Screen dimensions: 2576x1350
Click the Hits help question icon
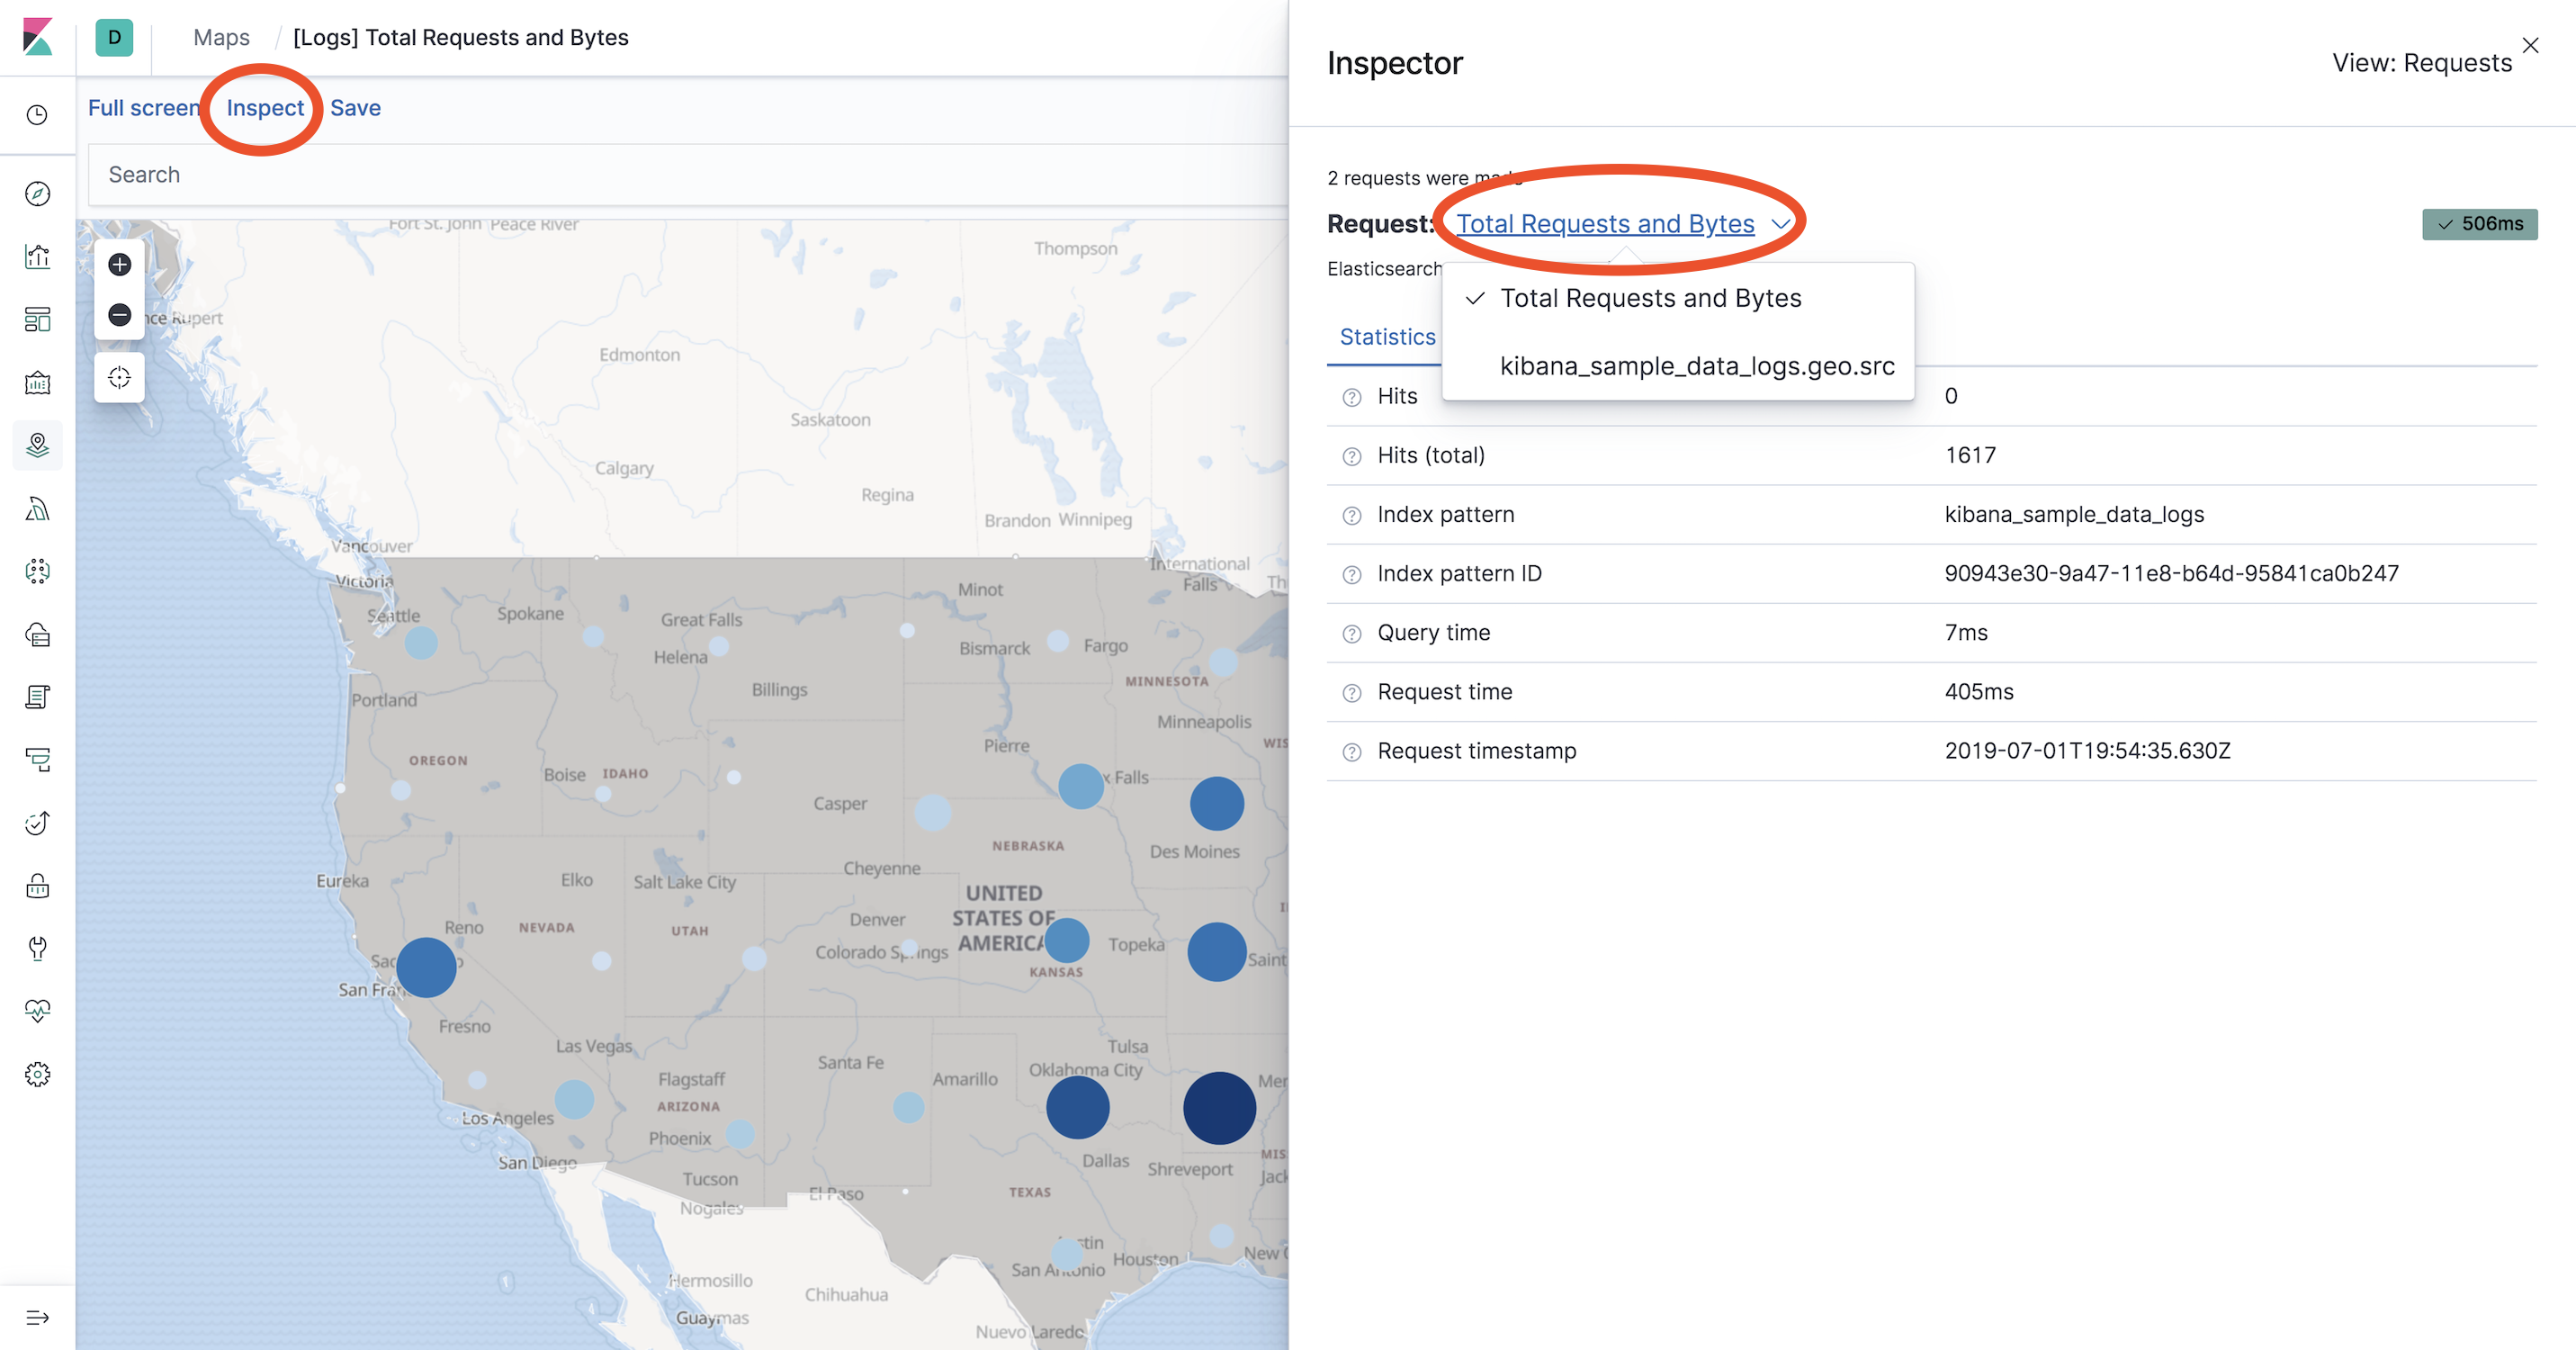pyautogui.click(x=1352, y=397)
